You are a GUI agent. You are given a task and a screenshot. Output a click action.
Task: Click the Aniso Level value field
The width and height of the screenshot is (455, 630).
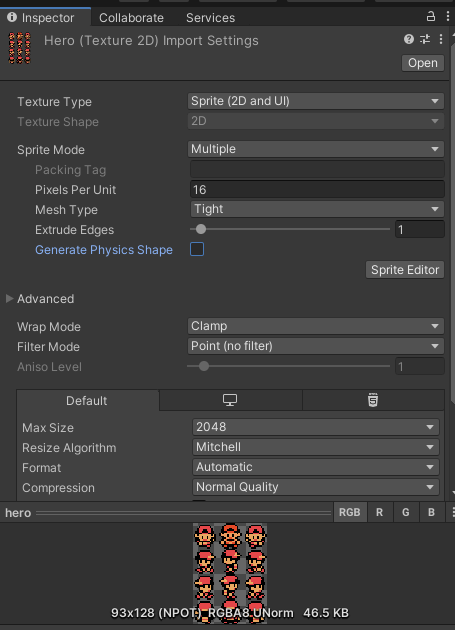tap(420, 366)
